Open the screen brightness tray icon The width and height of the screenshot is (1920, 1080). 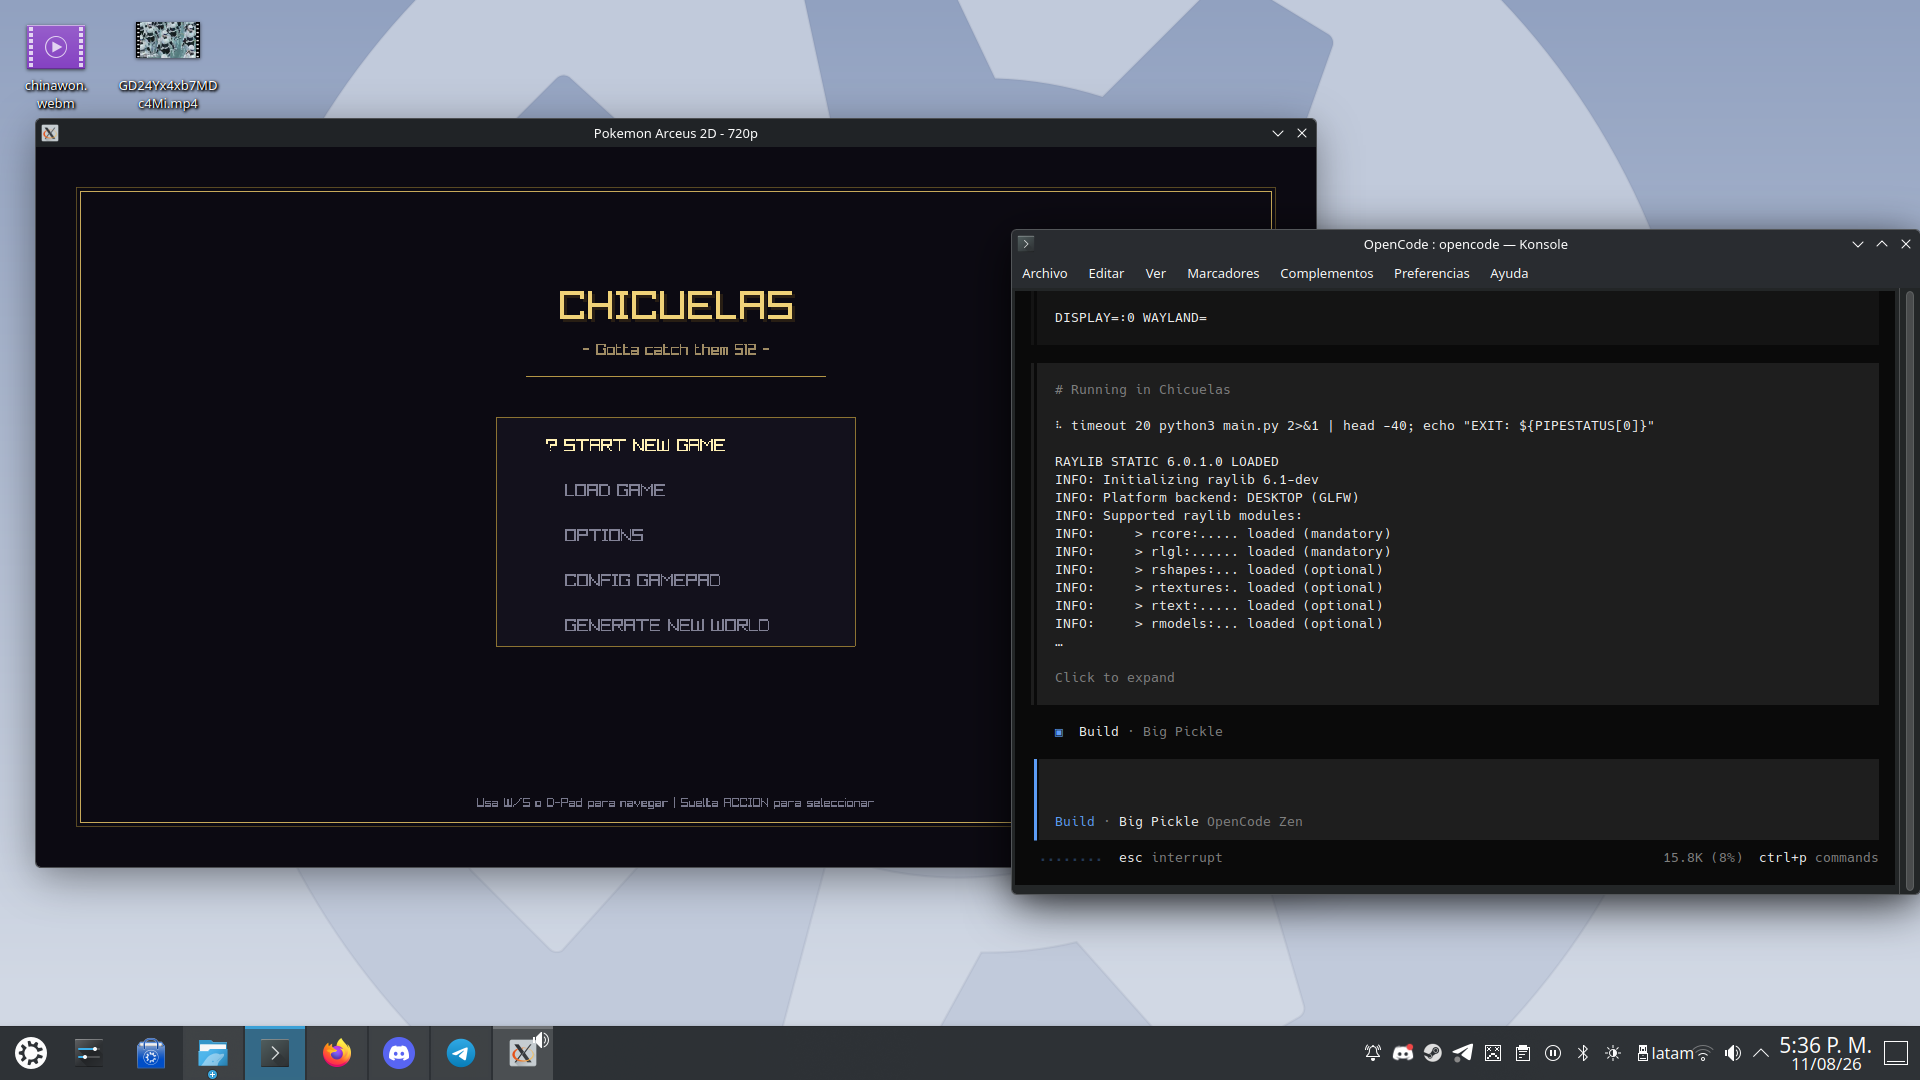pyautogui.click(x=1613, y=1053)
